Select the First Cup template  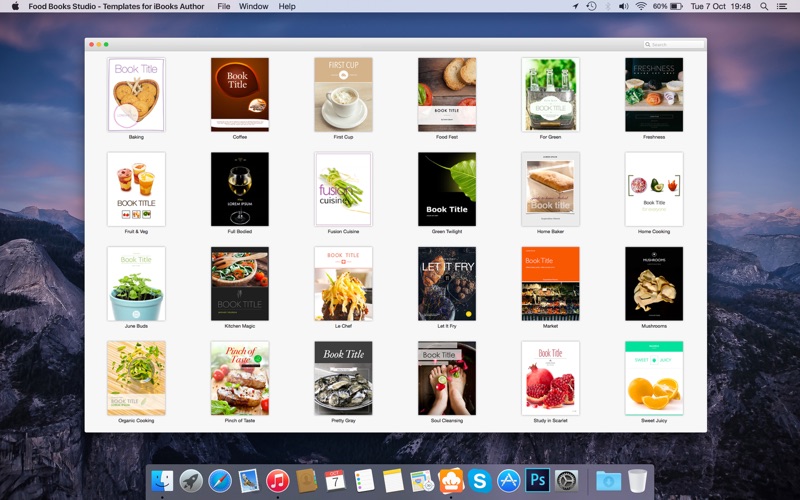tap(343, 94)
